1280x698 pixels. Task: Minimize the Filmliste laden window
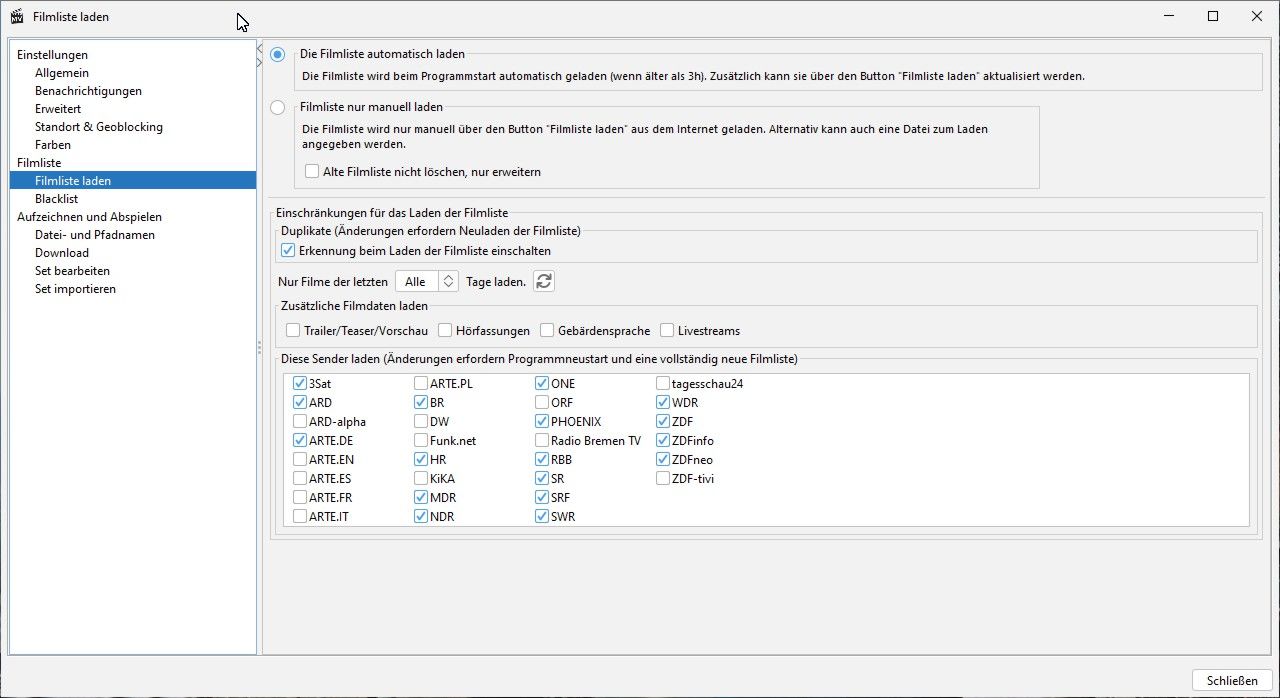(x=1169, y=16)
